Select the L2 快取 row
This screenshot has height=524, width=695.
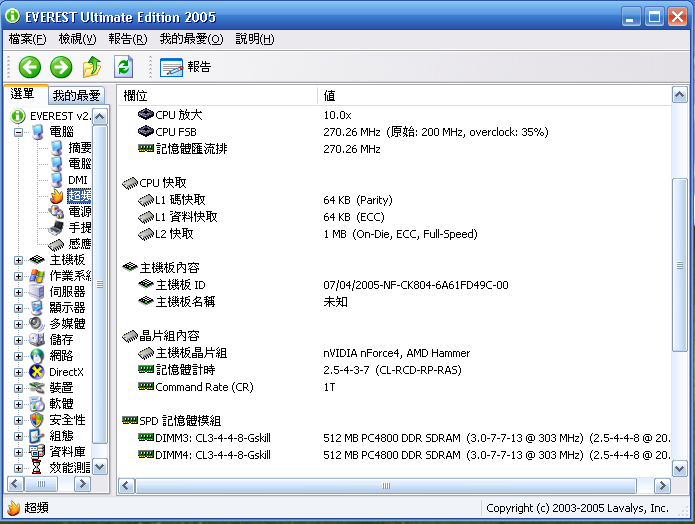point(394,234)
